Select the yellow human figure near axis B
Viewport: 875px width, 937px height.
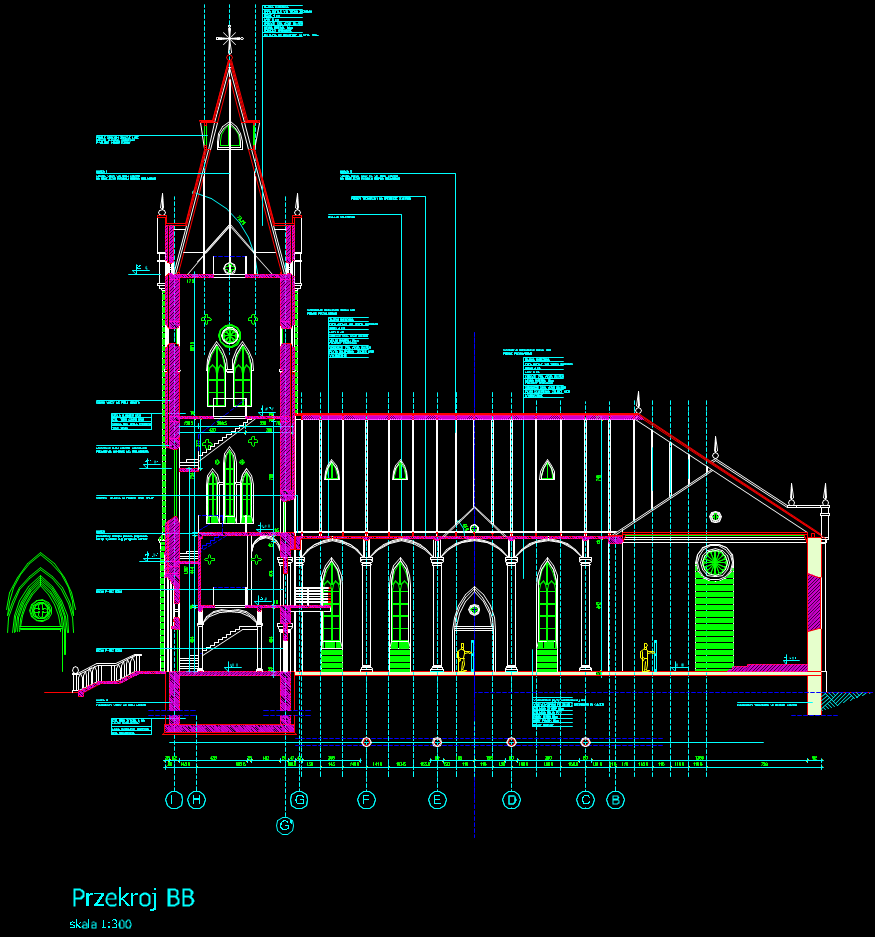(x=646, y=657)
